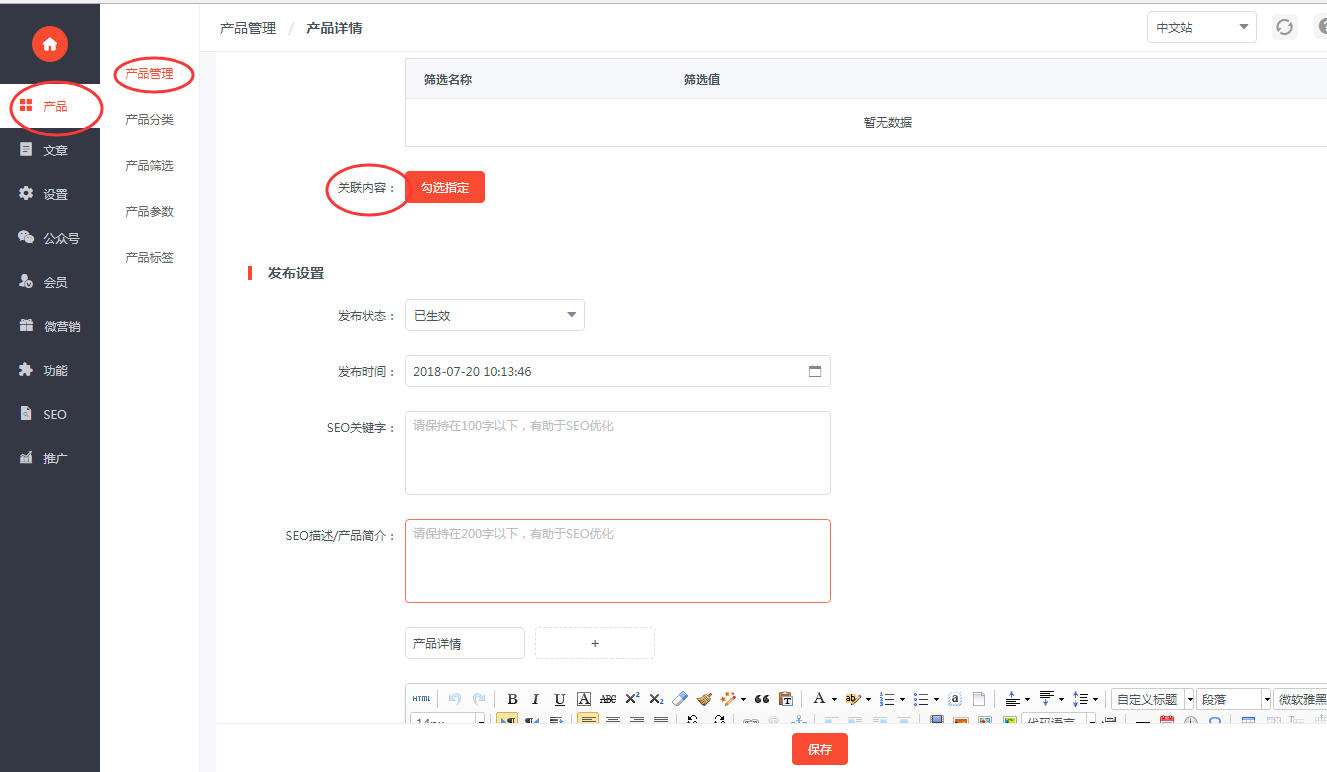The image size is (1327, 772).
Task: Click the refresh icon beside the site selector
Action: coord(1284,28)
